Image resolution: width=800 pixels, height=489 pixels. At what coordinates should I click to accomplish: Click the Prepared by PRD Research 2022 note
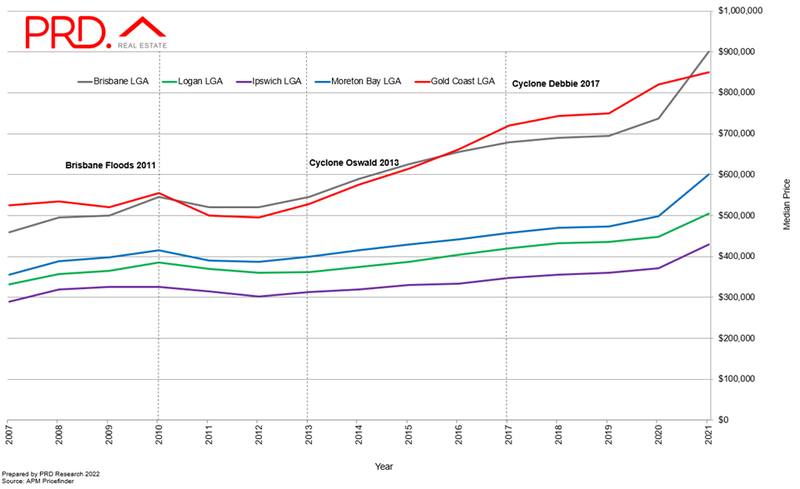51,474
